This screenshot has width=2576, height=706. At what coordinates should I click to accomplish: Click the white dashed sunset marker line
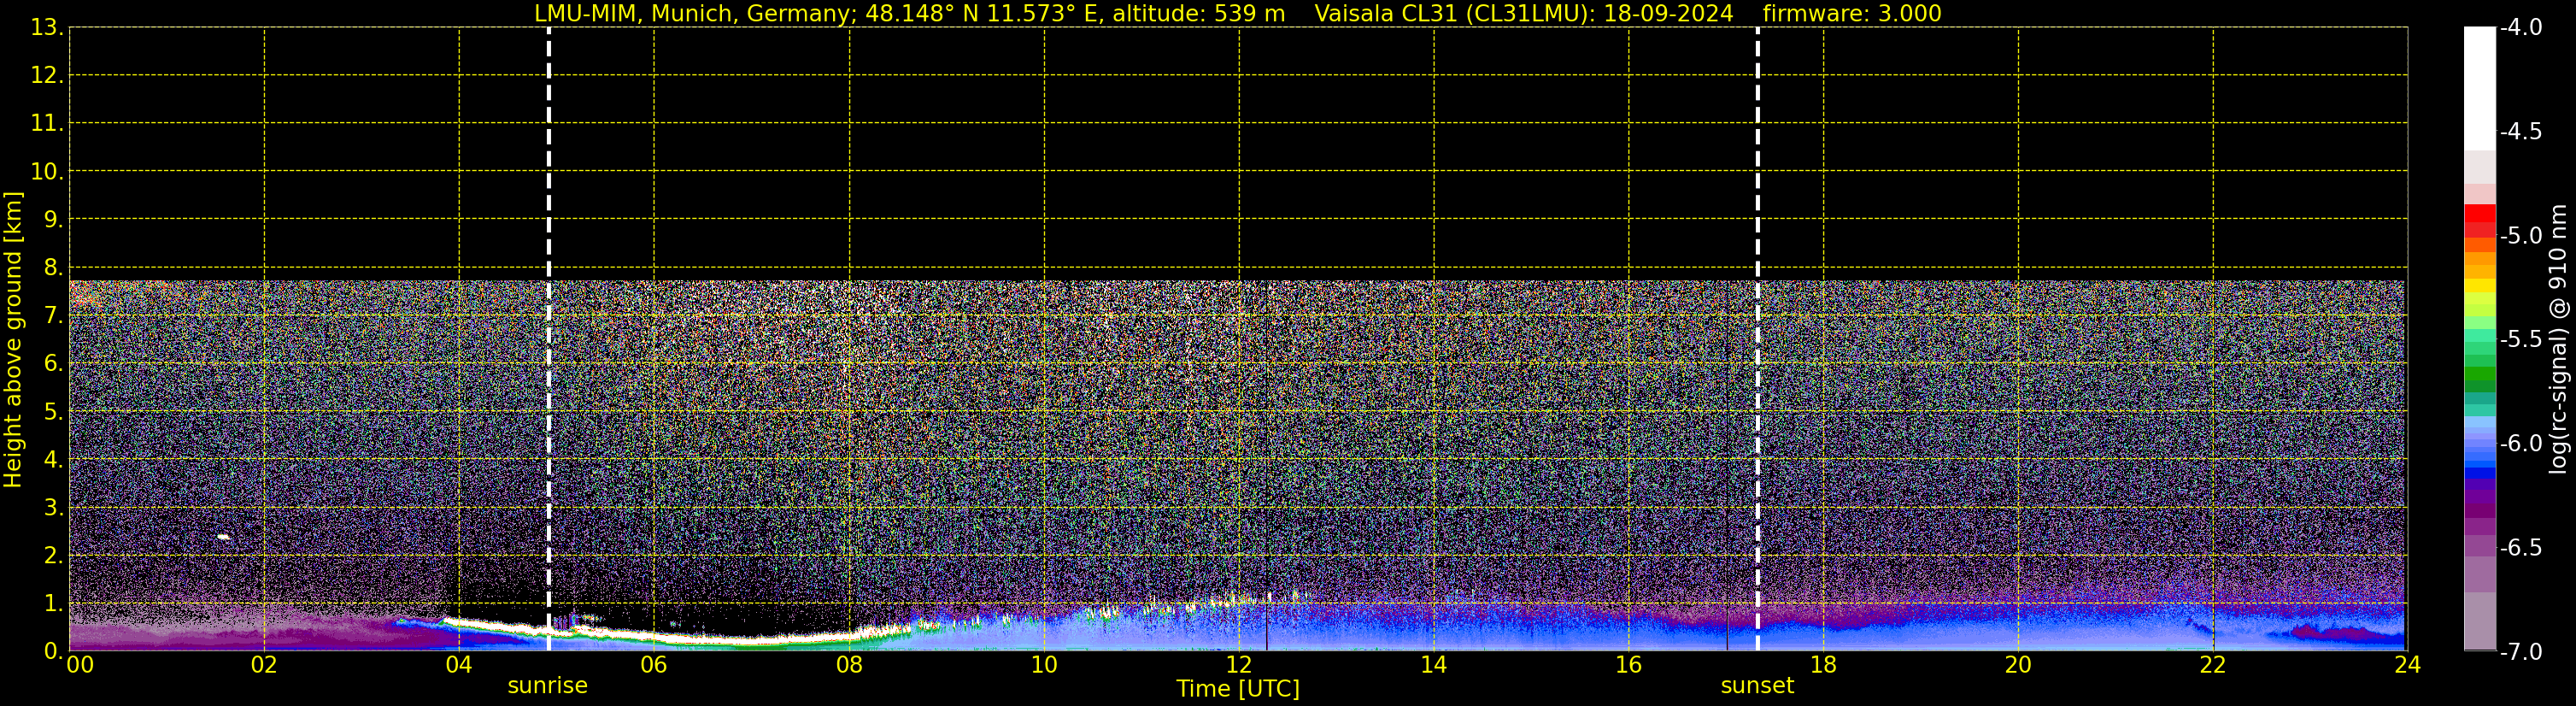click(1757, 339)
